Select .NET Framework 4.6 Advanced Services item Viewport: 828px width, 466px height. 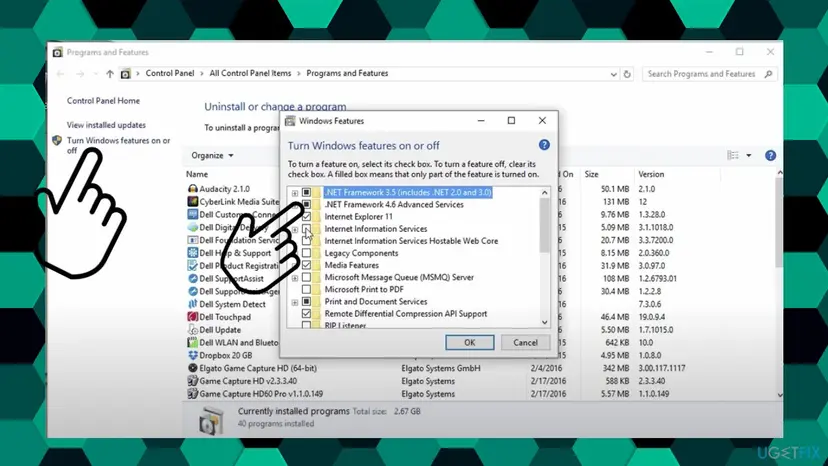[394, 204]
